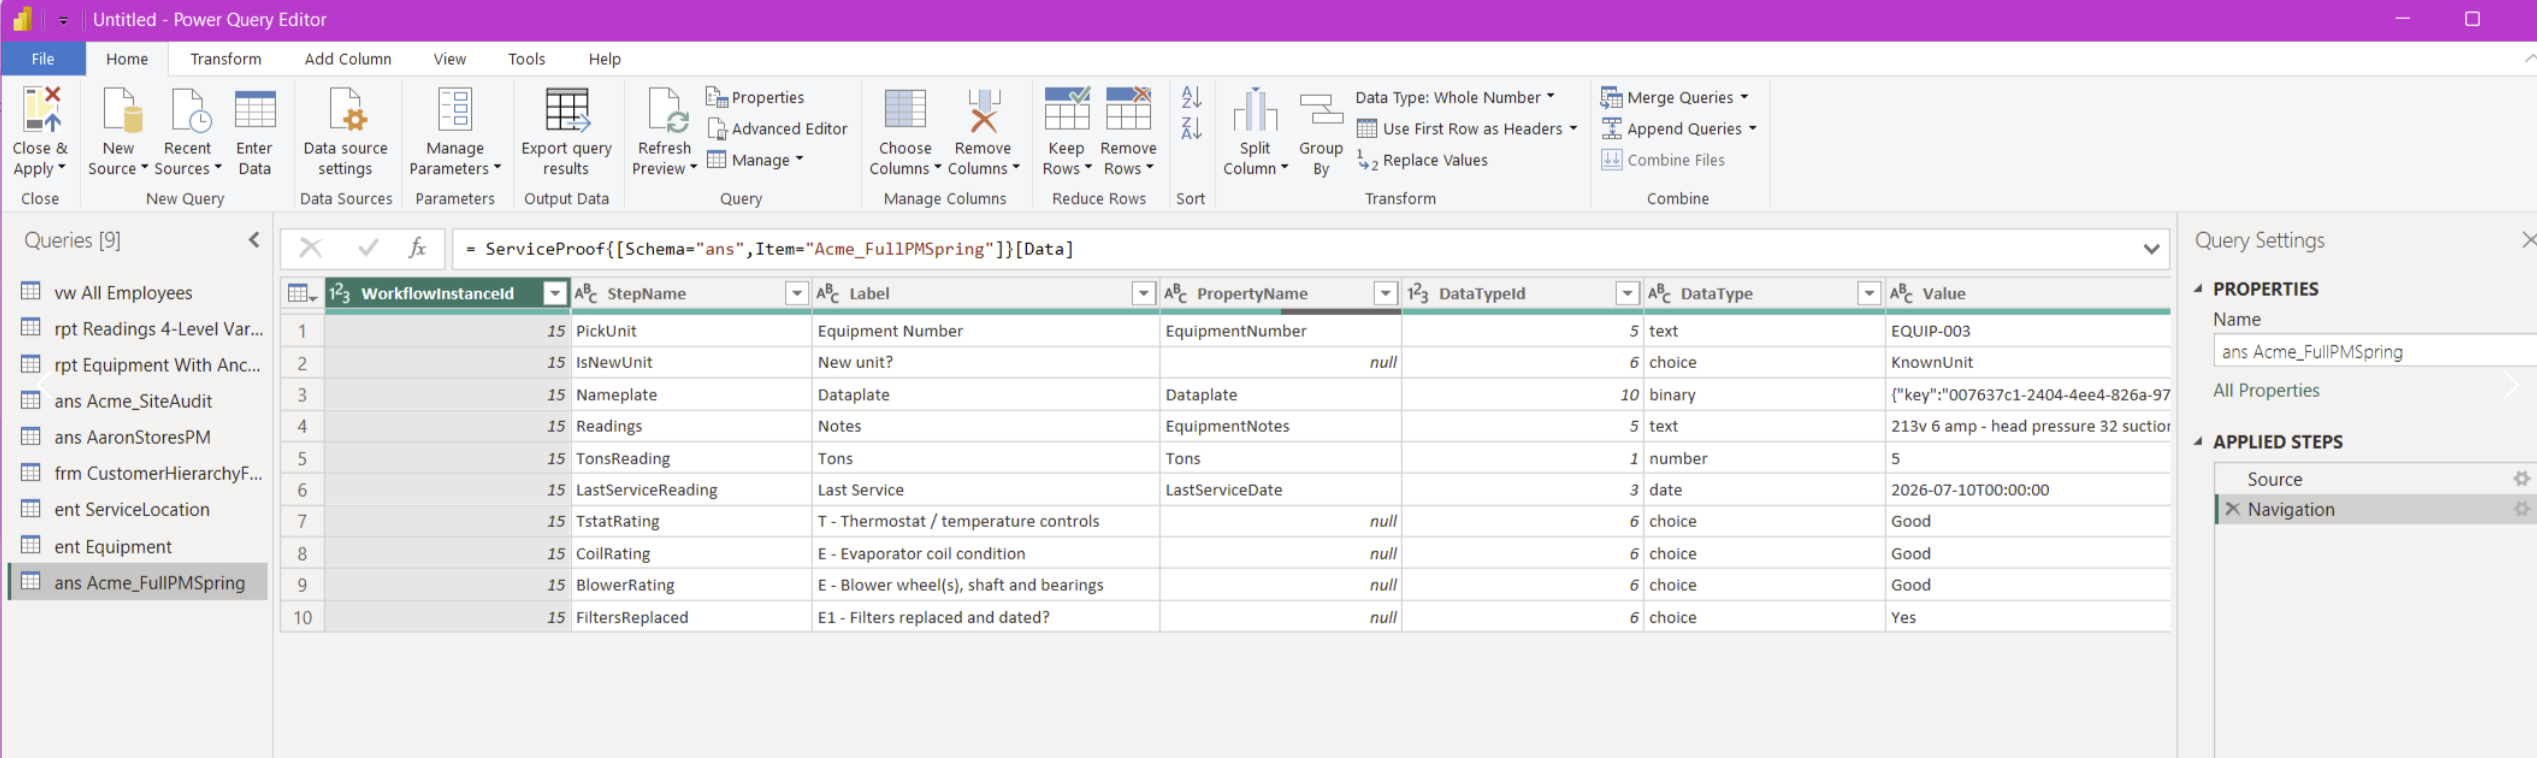
Task: Switch to the View tab
Action: click(x=449, y=59)
